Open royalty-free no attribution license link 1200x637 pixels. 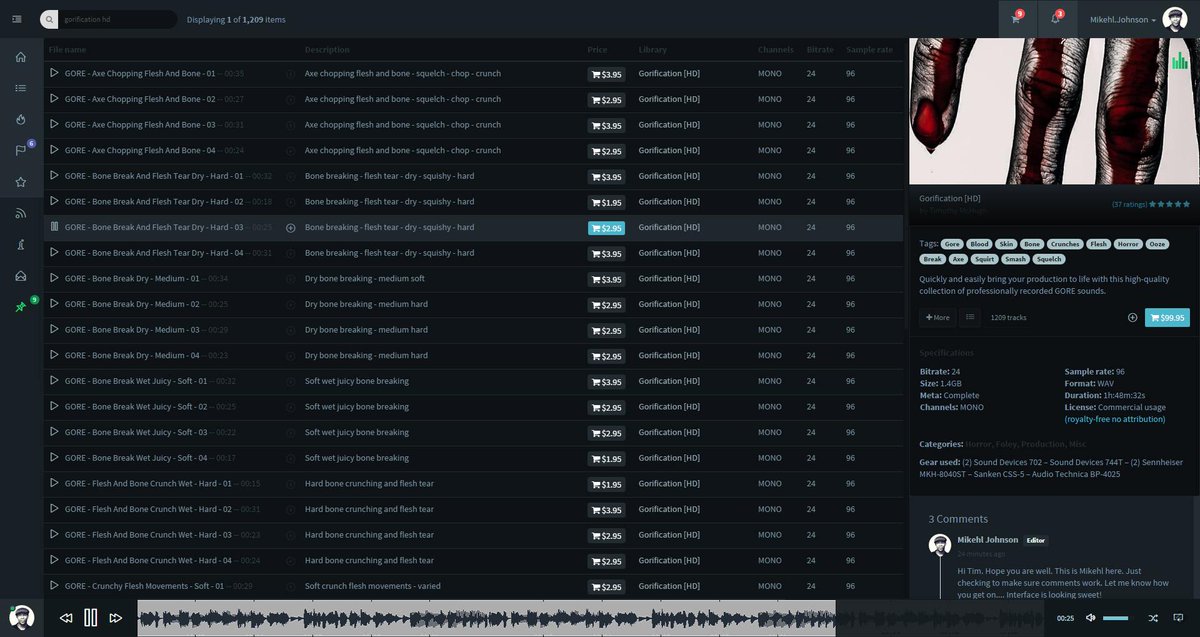1115,419
